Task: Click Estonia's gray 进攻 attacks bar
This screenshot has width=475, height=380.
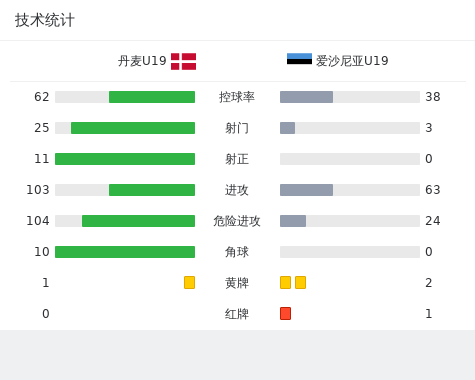Action: (306, 190)
